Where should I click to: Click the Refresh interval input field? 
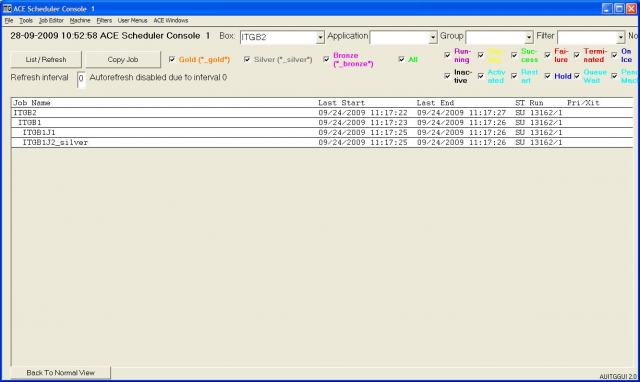81,79
